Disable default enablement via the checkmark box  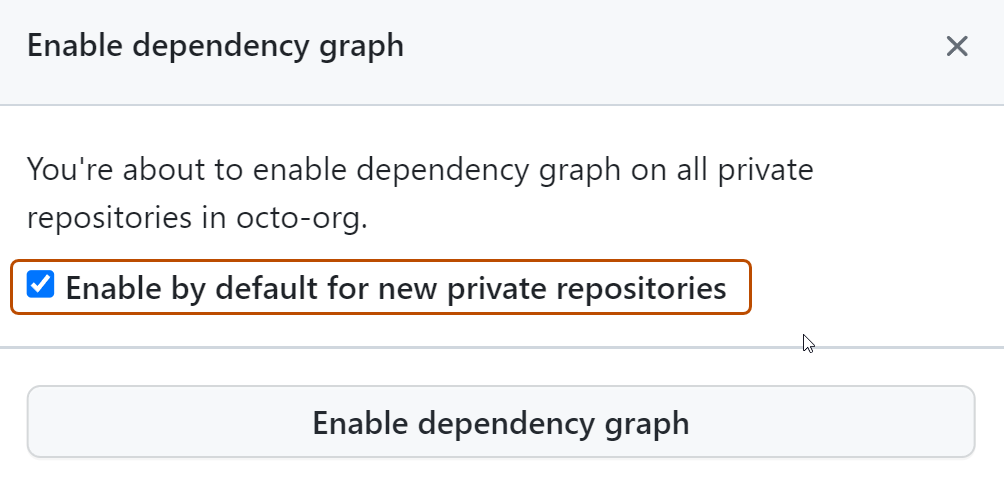pyautogui.click(x=41, y=286)
